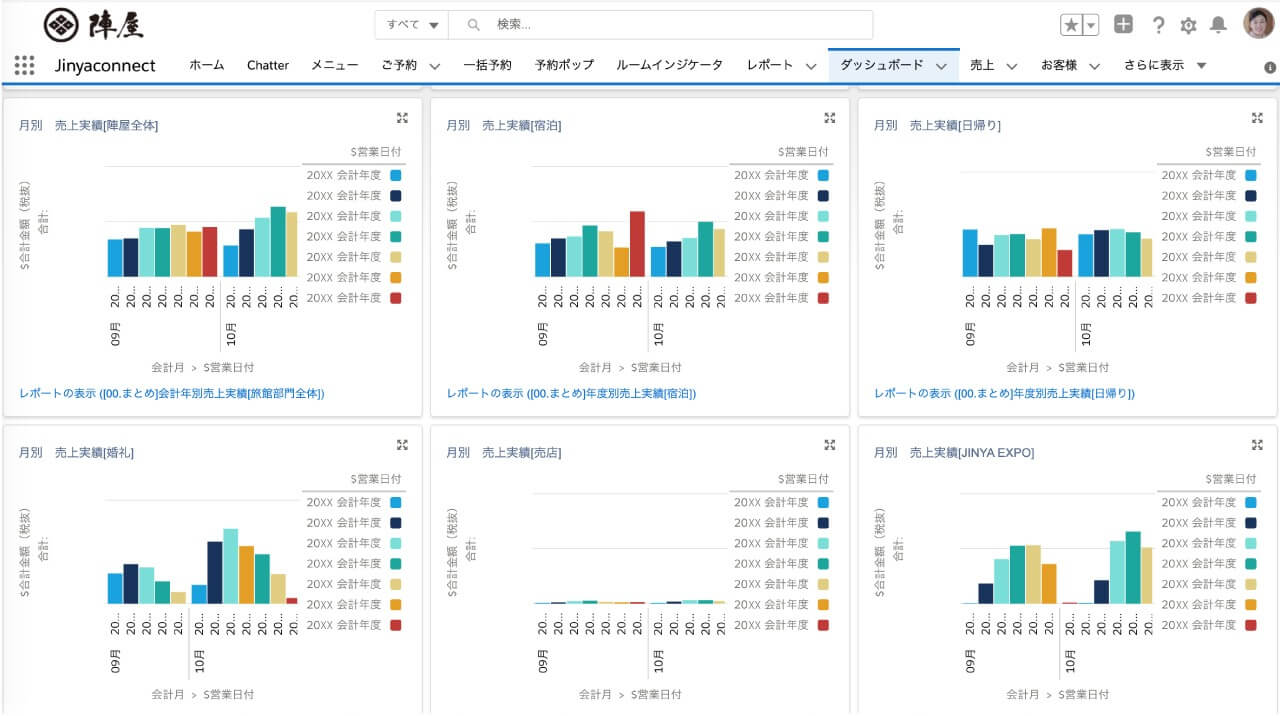Open the setup gear icon
The width and height of the screenshot is (1280, 716).
pos(1188,25)
